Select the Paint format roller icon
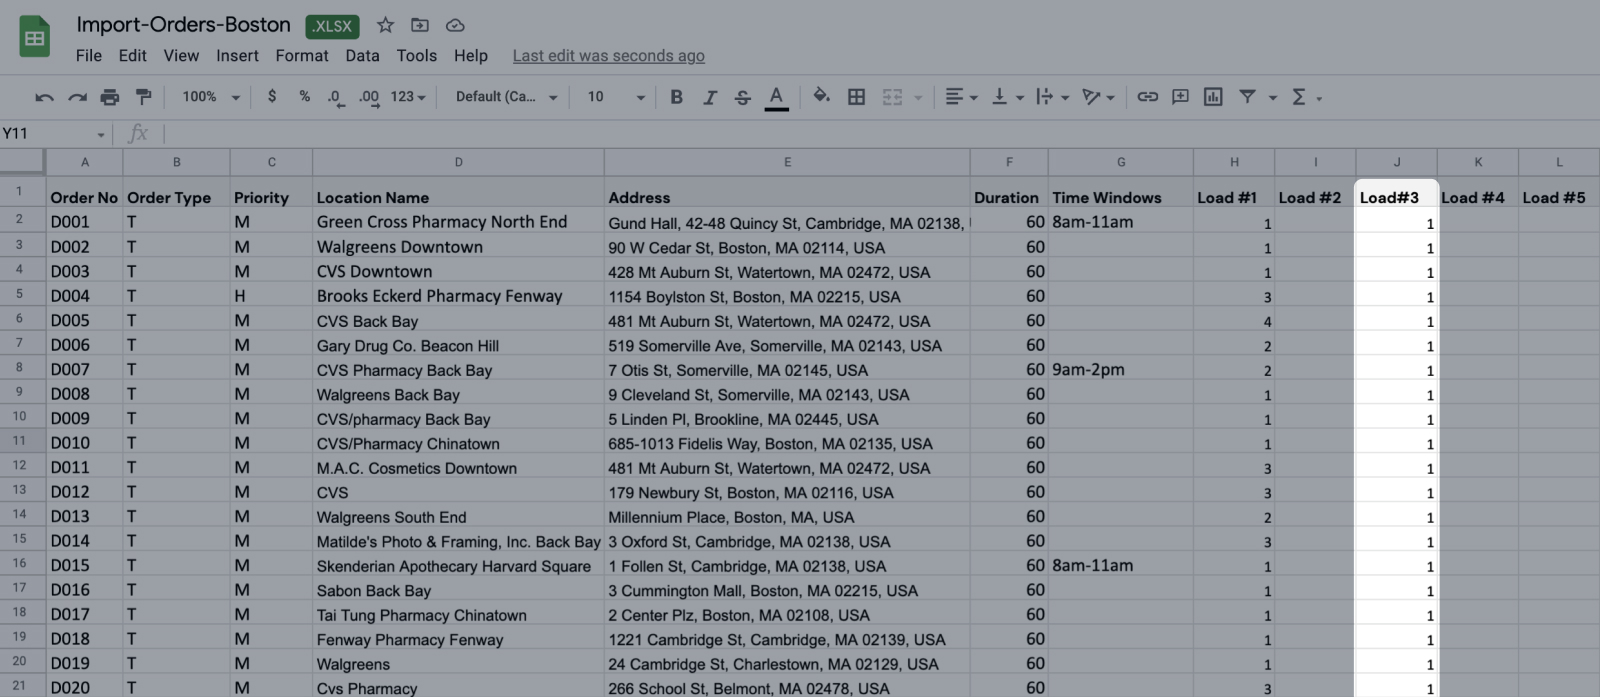Viewport: 1600px width, 698px height. pyautogui.click(x=144, y=97)
